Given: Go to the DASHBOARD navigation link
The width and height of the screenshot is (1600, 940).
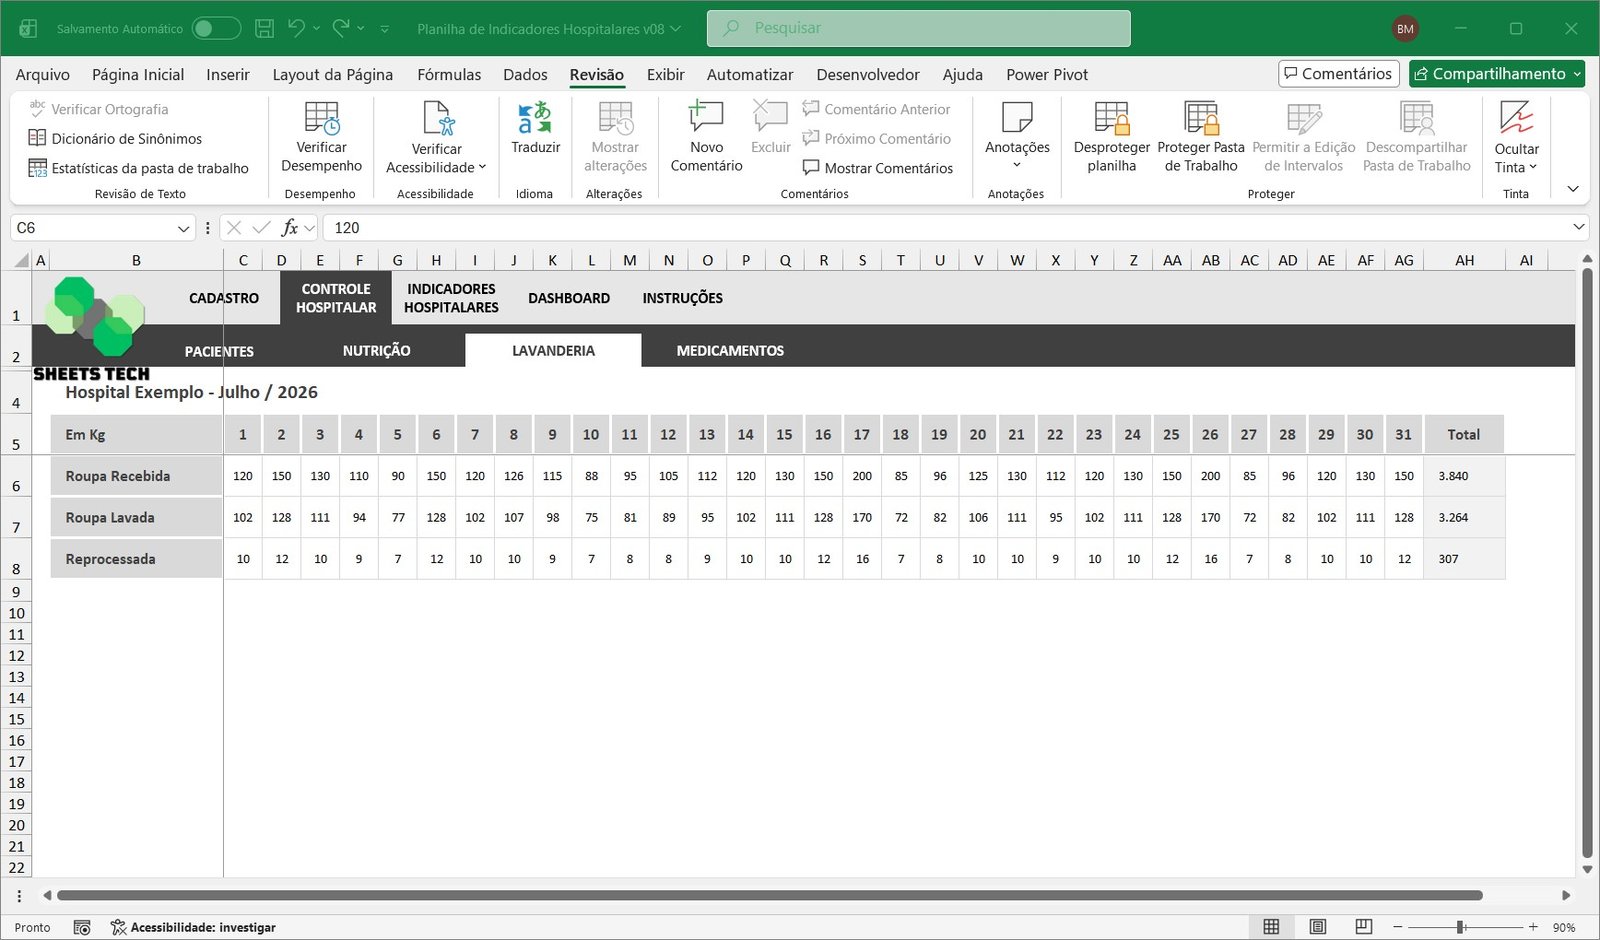Looking at the screenshot, I should 569,298.
